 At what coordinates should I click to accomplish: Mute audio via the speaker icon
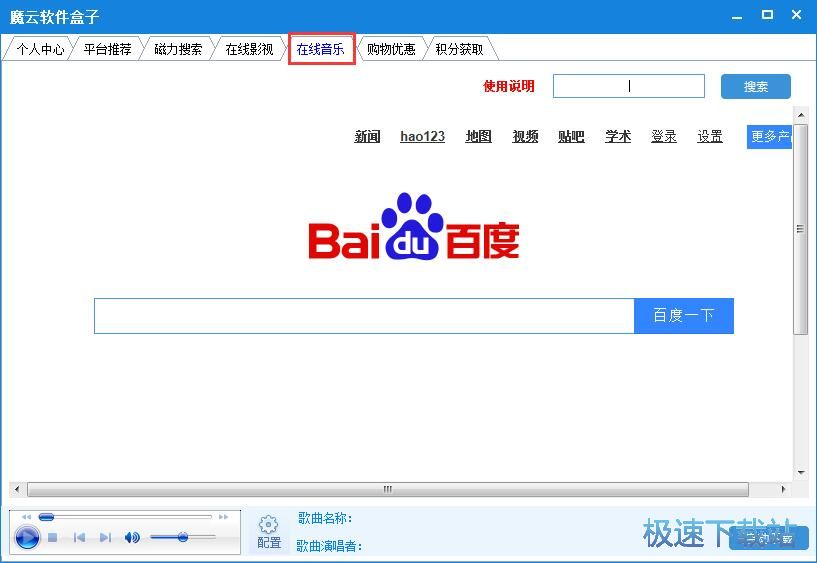(132, 537)
